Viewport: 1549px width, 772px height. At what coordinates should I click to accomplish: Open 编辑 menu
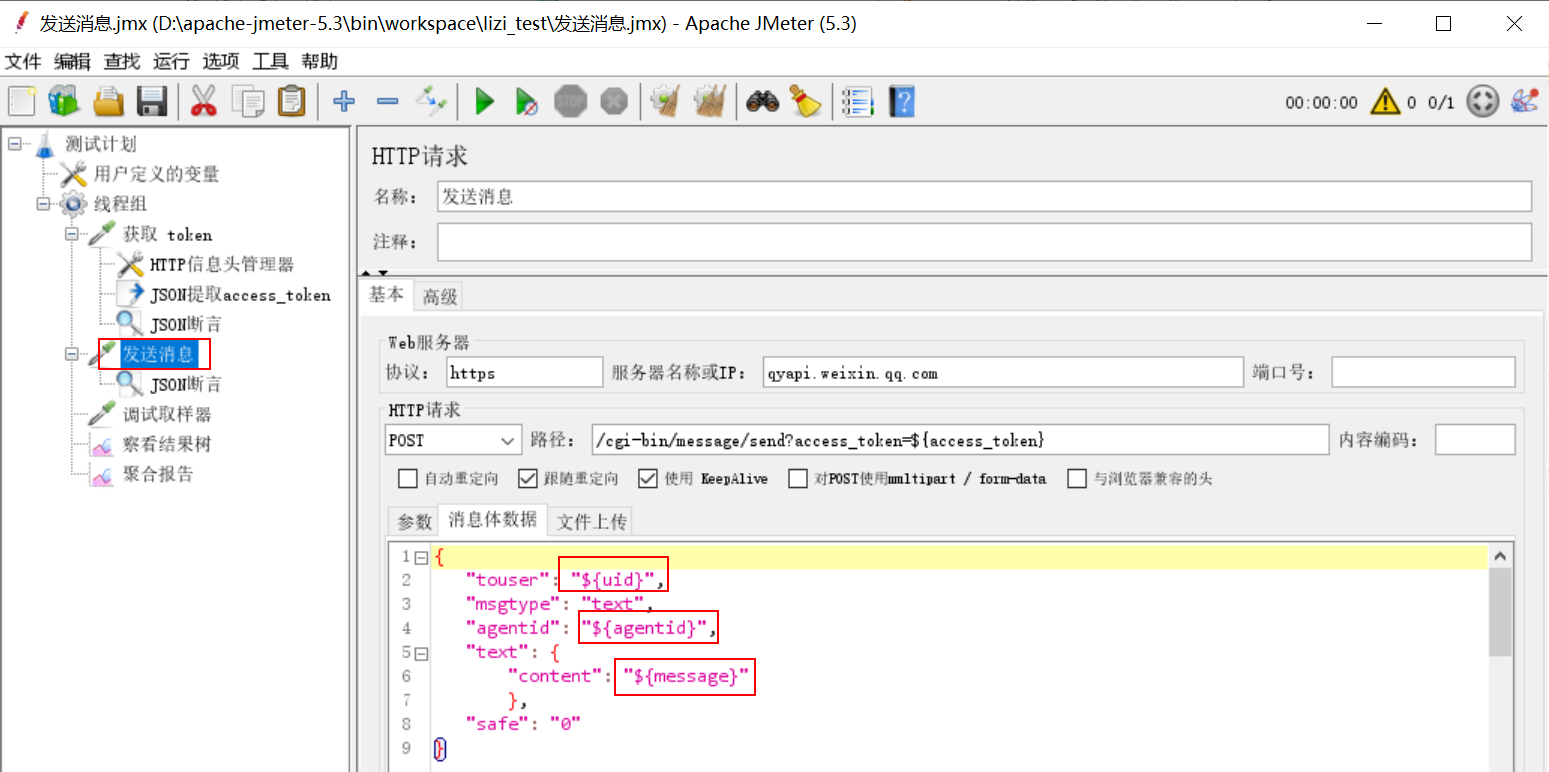pos(72,61)
